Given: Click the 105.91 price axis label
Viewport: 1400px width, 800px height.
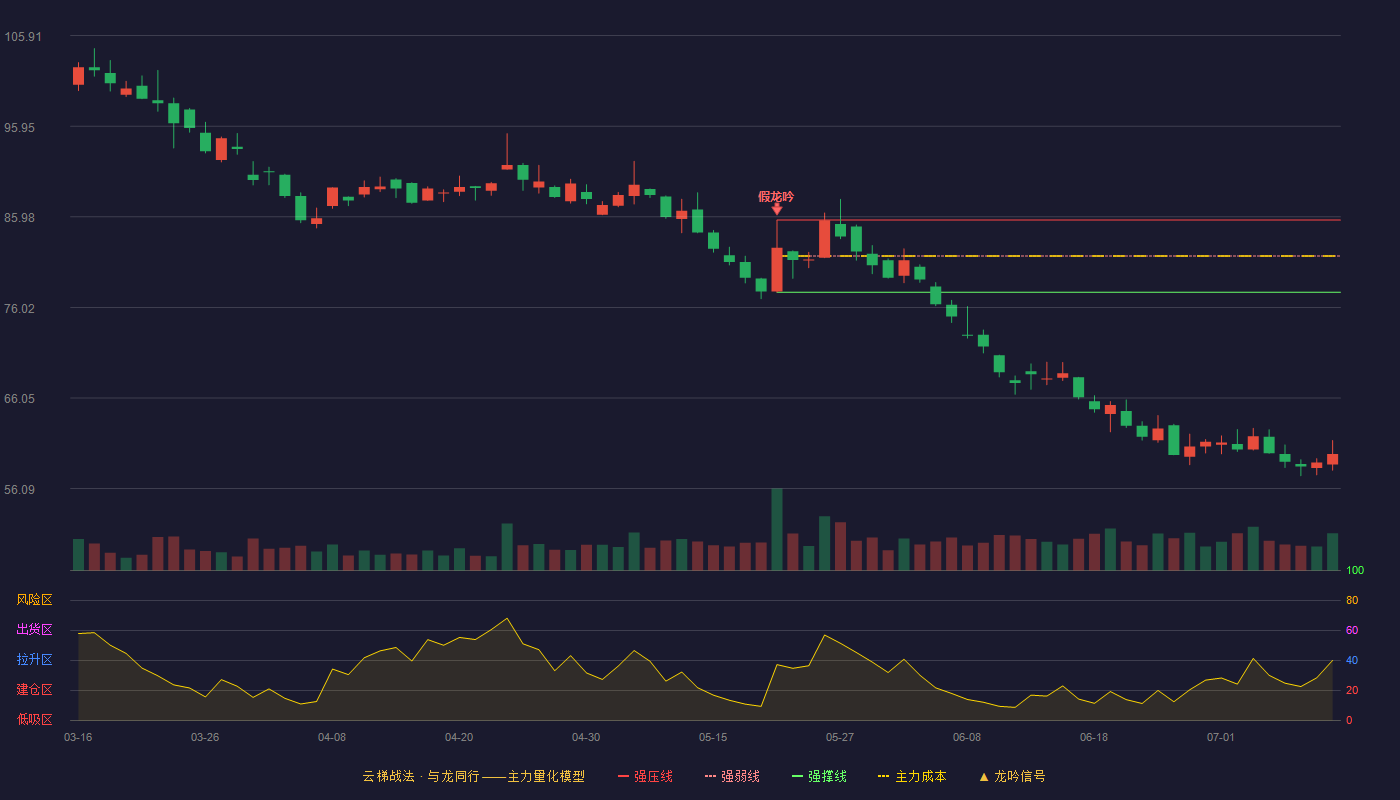Looking at the screenshot, I should pos(23,37).
